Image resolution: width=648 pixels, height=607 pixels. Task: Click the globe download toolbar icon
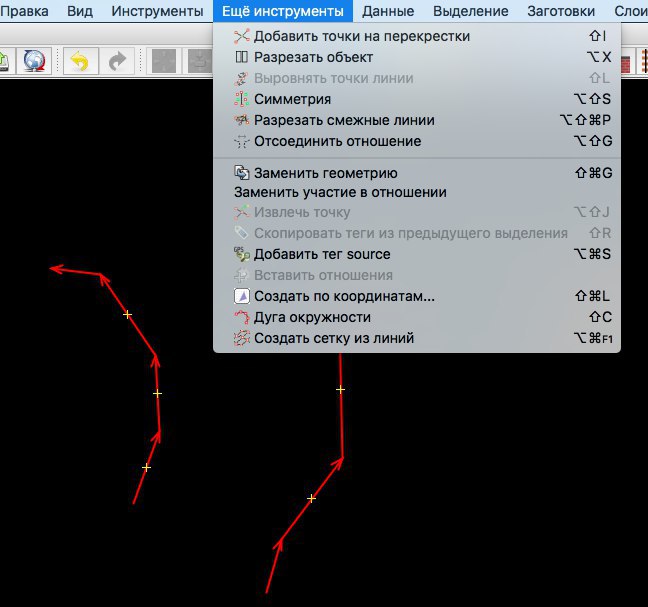click(34, 61)
